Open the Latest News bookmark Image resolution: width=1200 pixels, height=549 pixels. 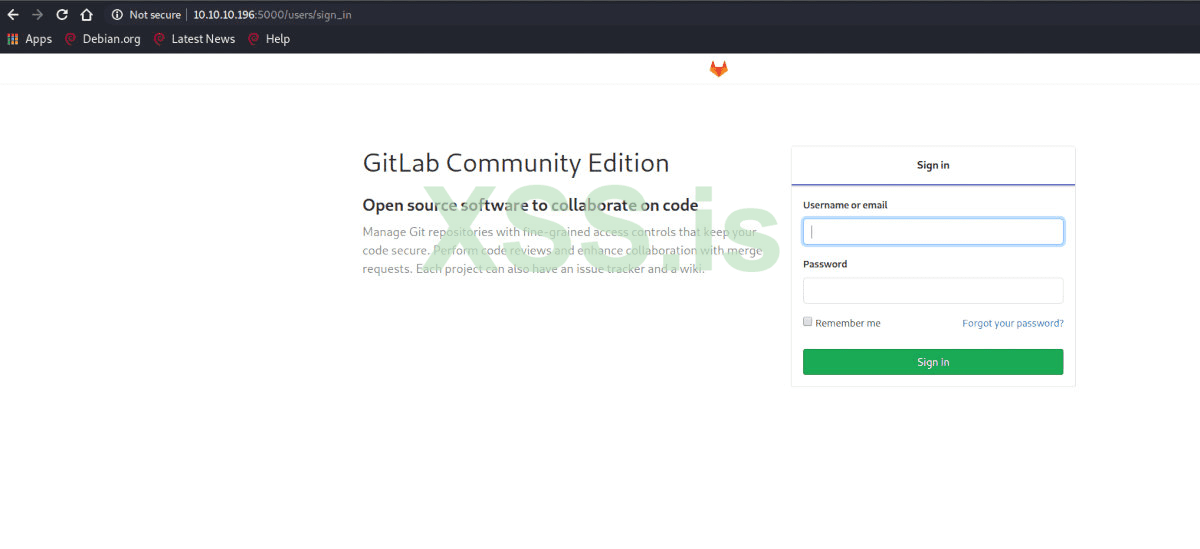(194, 39)
